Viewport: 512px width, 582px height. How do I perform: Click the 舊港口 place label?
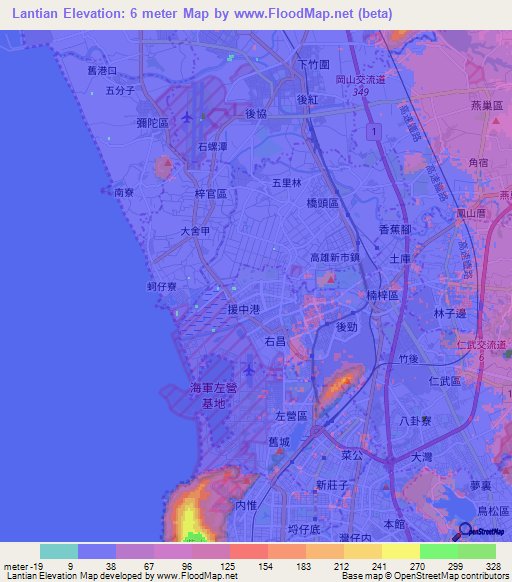tap(102, 70)
